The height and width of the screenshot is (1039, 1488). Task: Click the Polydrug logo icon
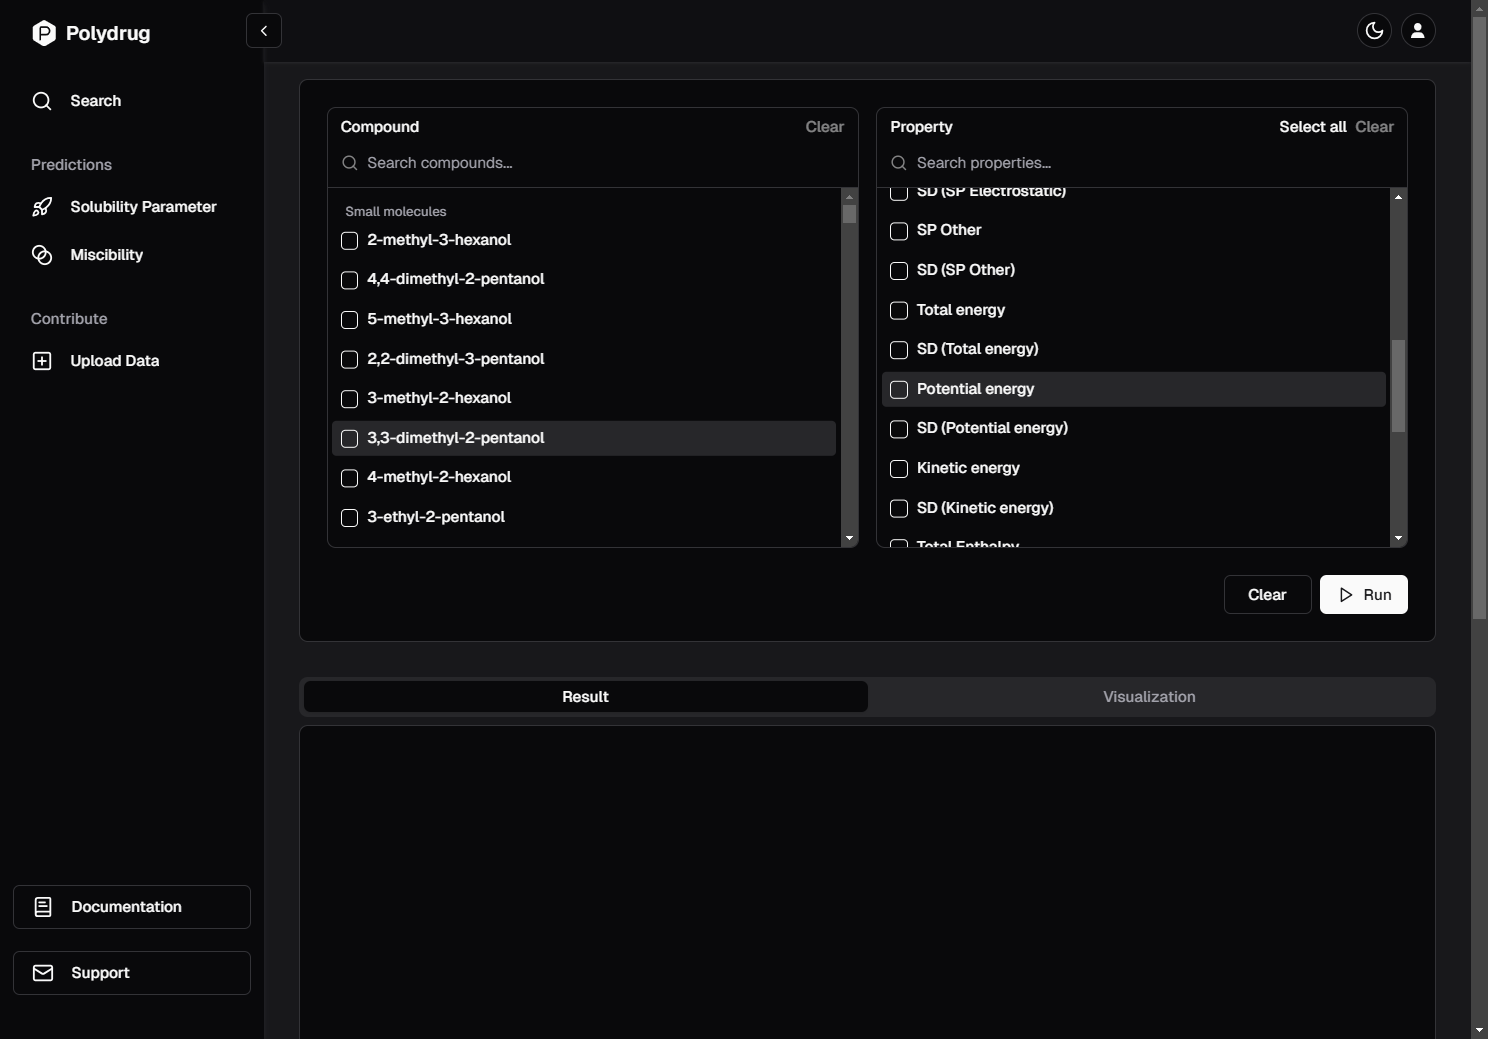coord(44,33)
